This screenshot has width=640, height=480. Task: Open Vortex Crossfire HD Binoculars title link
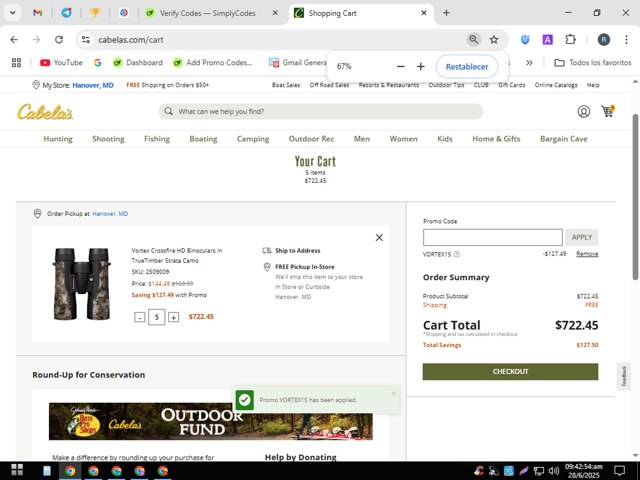[177, 256]
